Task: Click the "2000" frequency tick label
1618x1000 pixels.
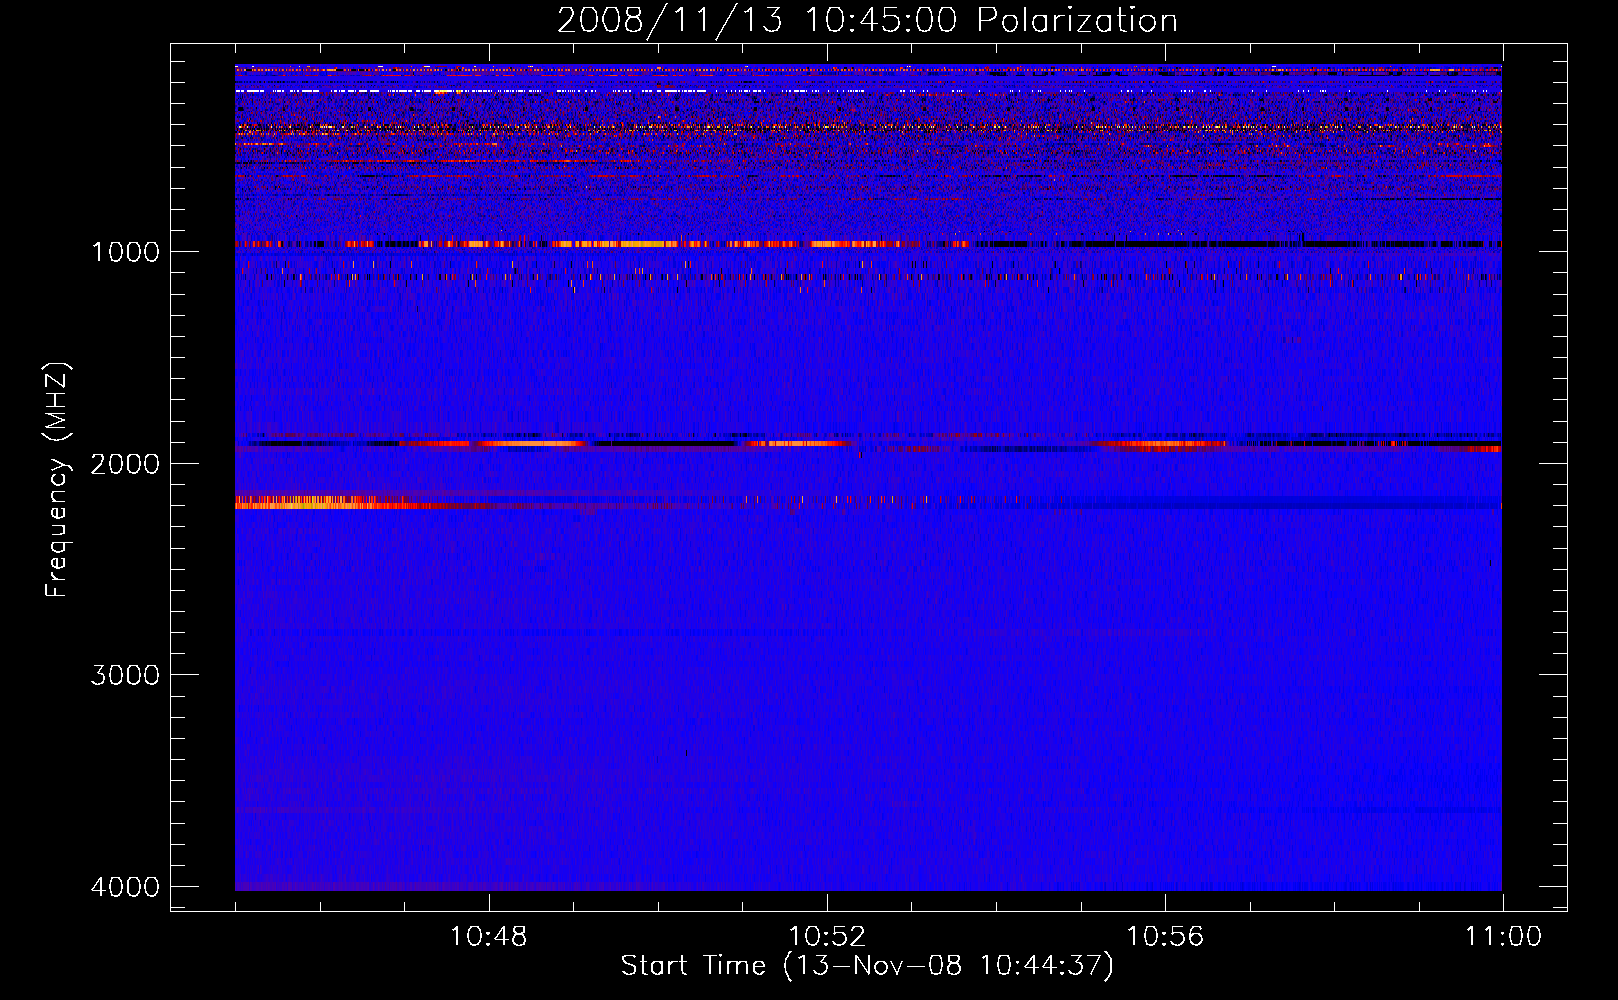Action: pos(125,463)
